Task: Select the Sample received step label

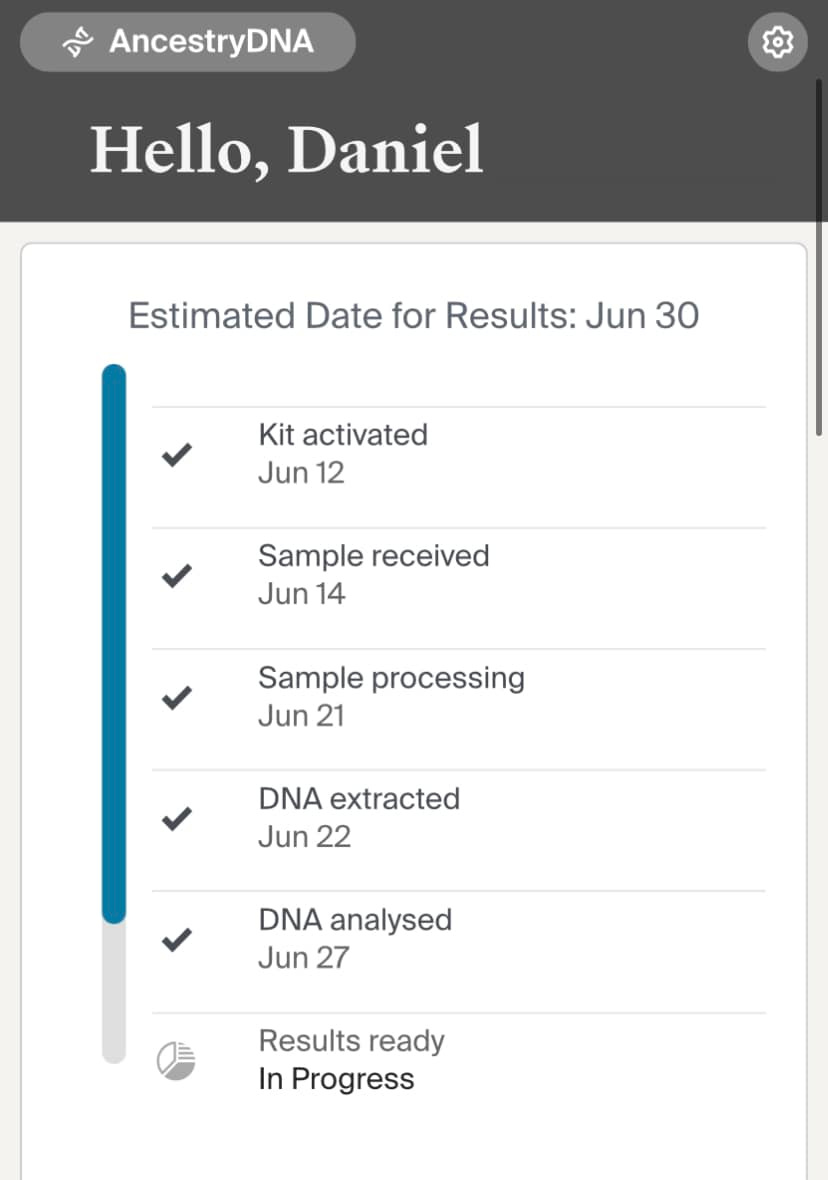Action: click(373, 556)
